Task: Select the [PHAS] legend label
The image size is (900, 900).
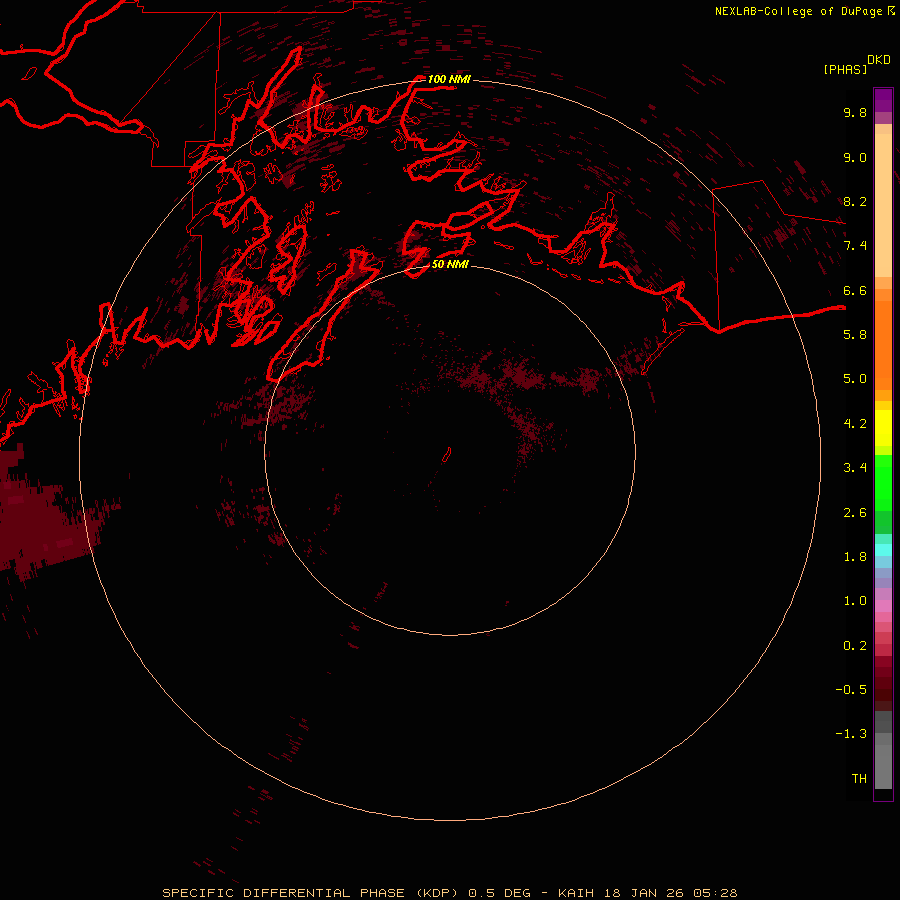Action: pyautogui.click(x=845, y=69)
